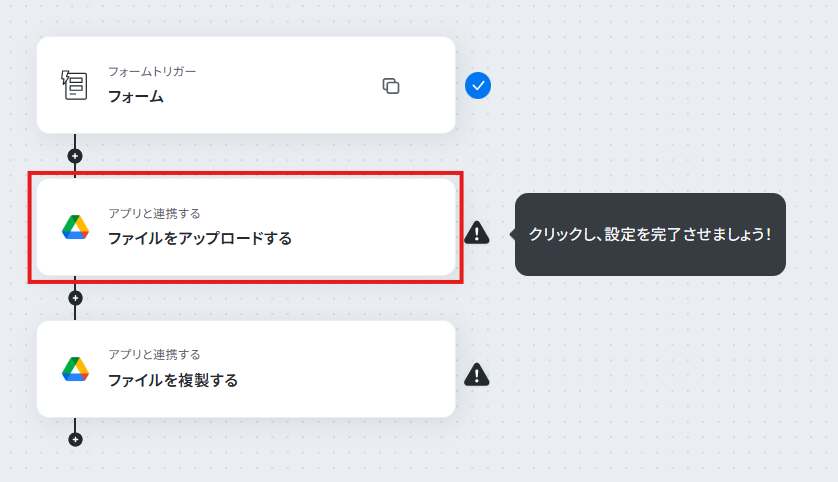Viewport: 838px width, 482px height.
Task: Open the ファイルを複製する step title
Action: [173, 380]
